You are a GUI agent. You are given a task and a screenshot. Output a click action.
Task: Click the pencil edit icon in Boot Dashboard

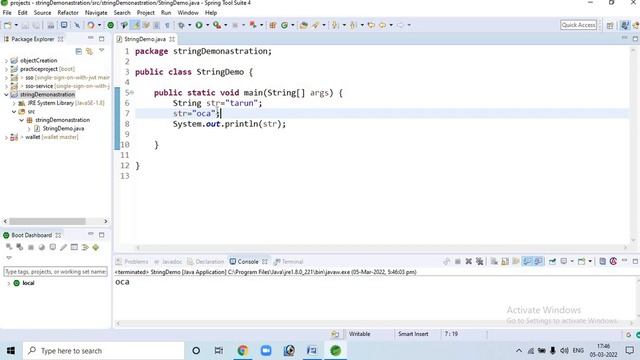63,247
